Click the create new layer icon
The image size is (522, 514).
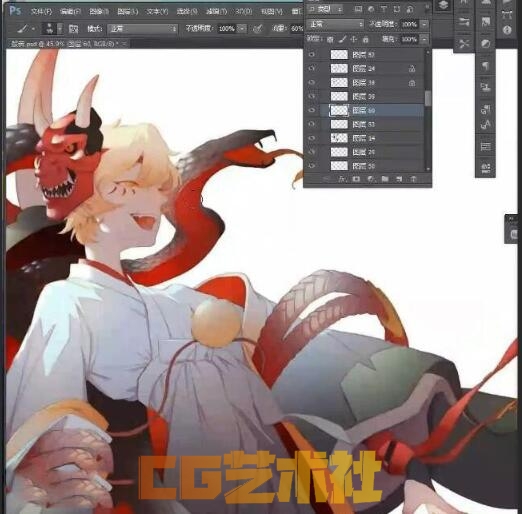click(x=399, y=179)
